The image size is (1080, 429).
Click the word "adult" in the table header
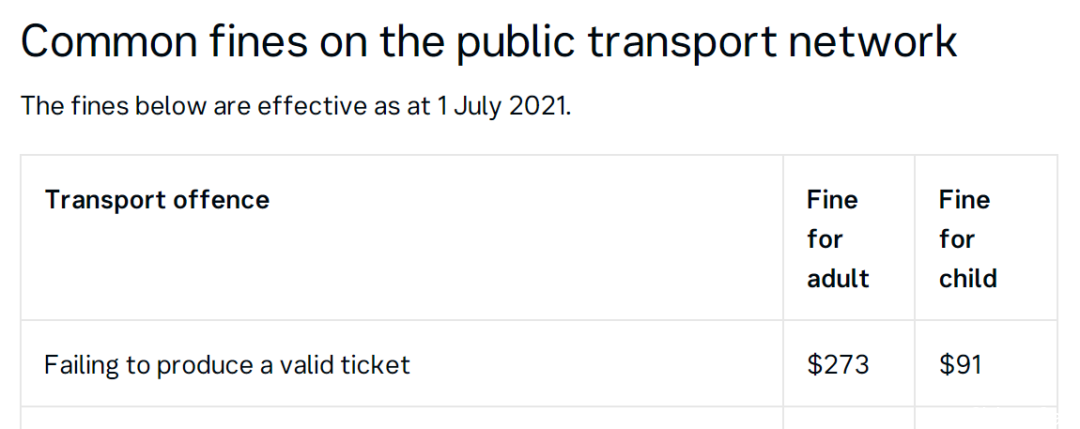pos(838,279)
